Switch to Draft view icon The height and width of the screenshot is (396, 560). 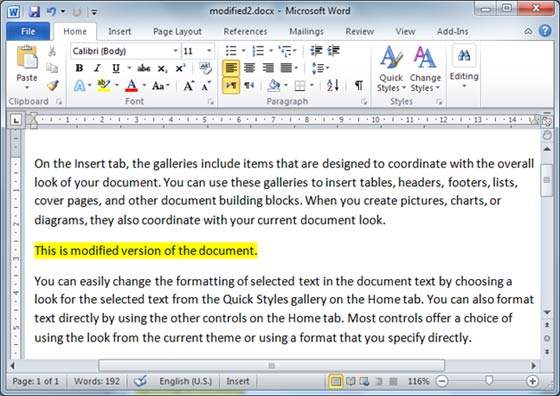(393, 381)
